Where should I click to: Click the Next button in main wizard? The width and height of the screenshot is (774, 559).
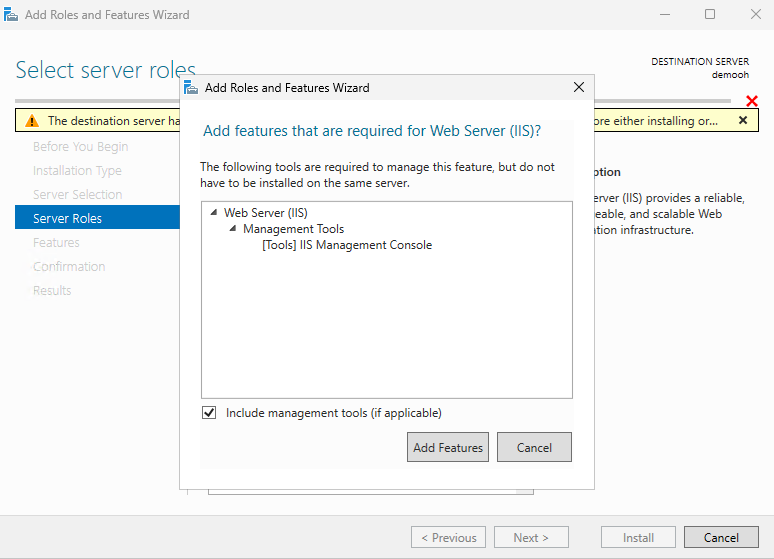pos(531,537)
